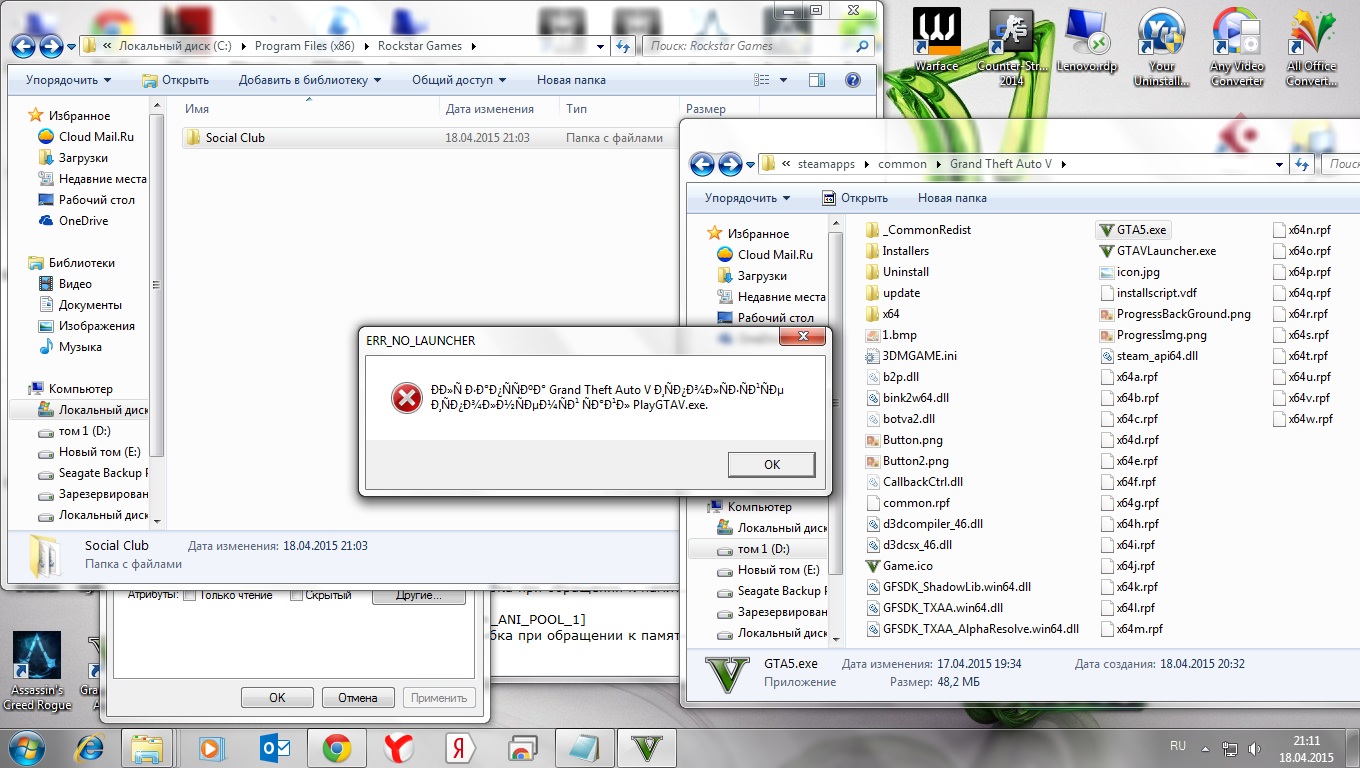Sort by 'Имя' column header

[310, 109]
